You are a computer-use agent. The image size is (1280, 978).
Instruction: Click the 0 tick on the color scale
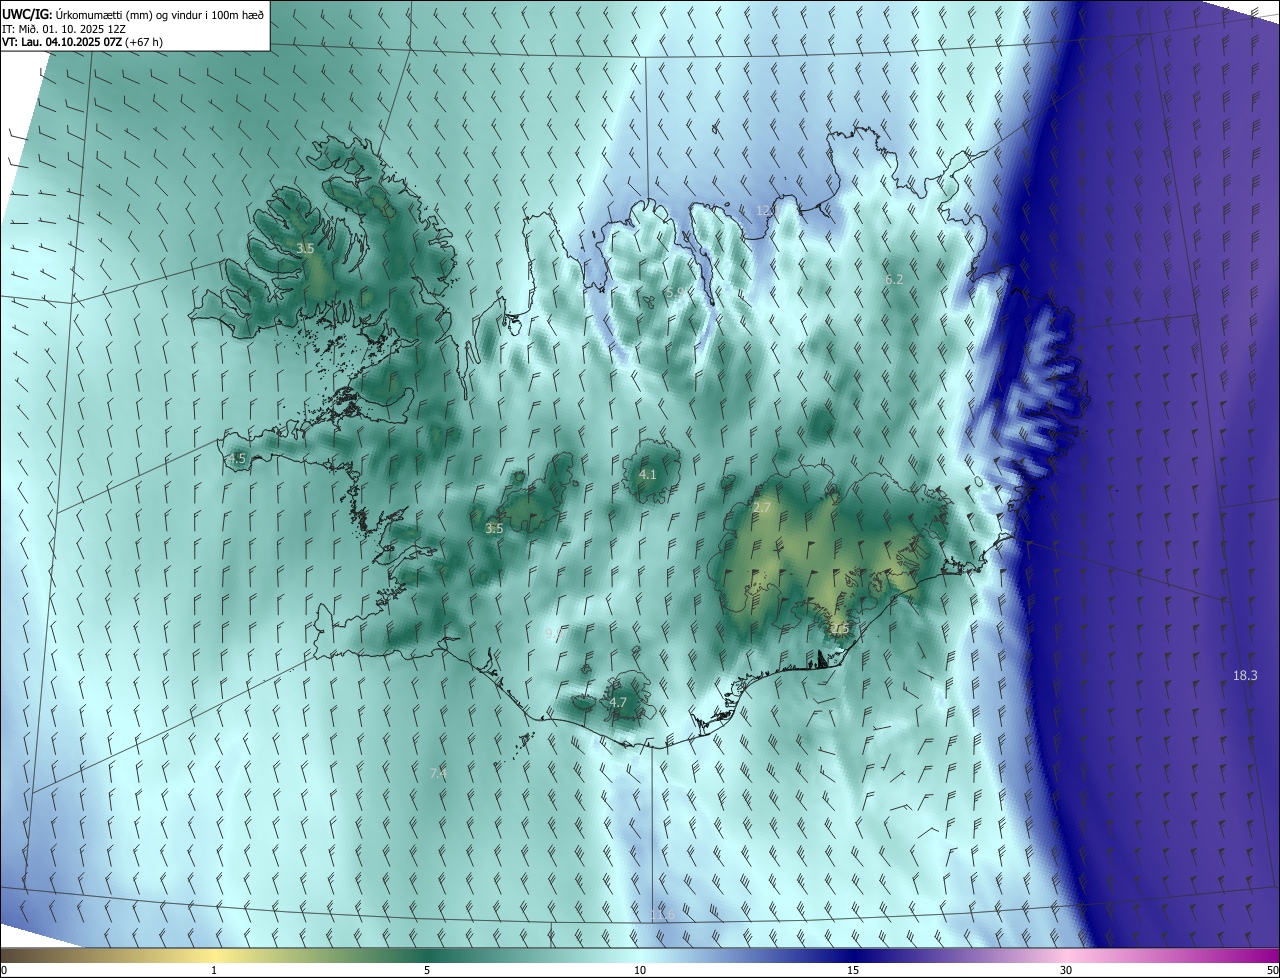(4, 971)
